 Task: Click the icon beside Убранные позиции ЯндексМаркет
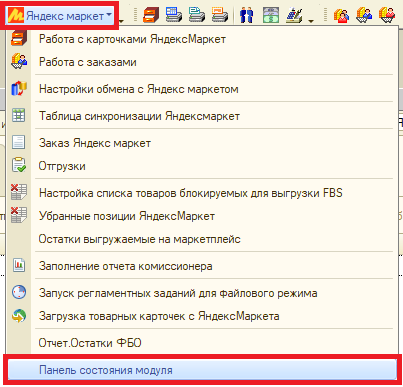[x=18, y=215]
